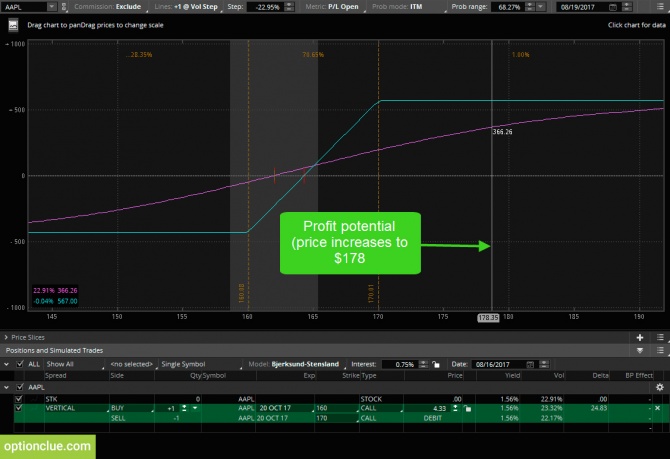Step the 08/19/2017 date with its arrows
This screenshot has height=459, width=670.
tap(627, 7)
